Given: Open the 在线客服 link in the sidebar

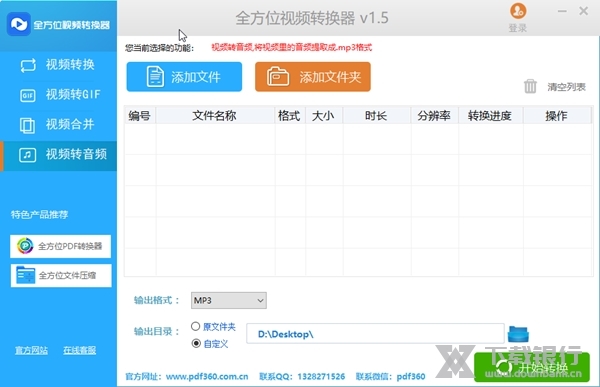Looking at the screenshot, I should (x=80, y=350).
